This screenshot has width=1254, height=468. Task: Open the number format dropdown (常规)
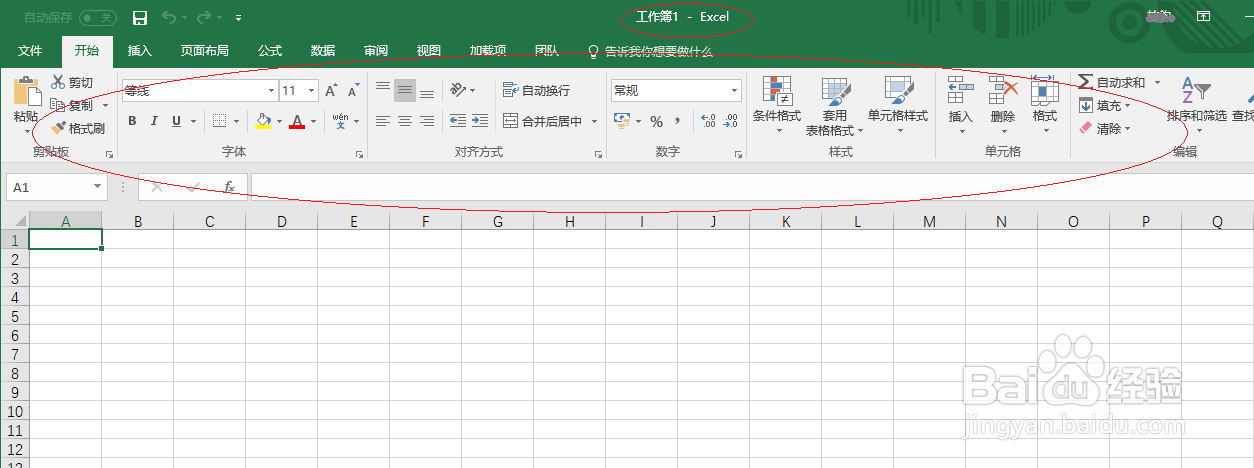734,91
